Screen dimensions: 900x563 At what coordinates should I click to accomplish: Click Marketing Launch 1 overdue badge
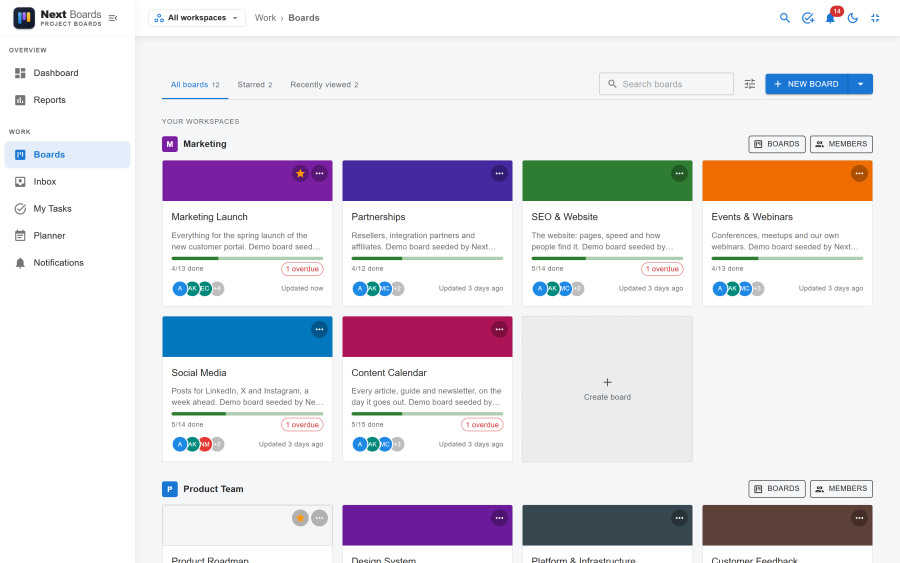[x=302, y=269]
